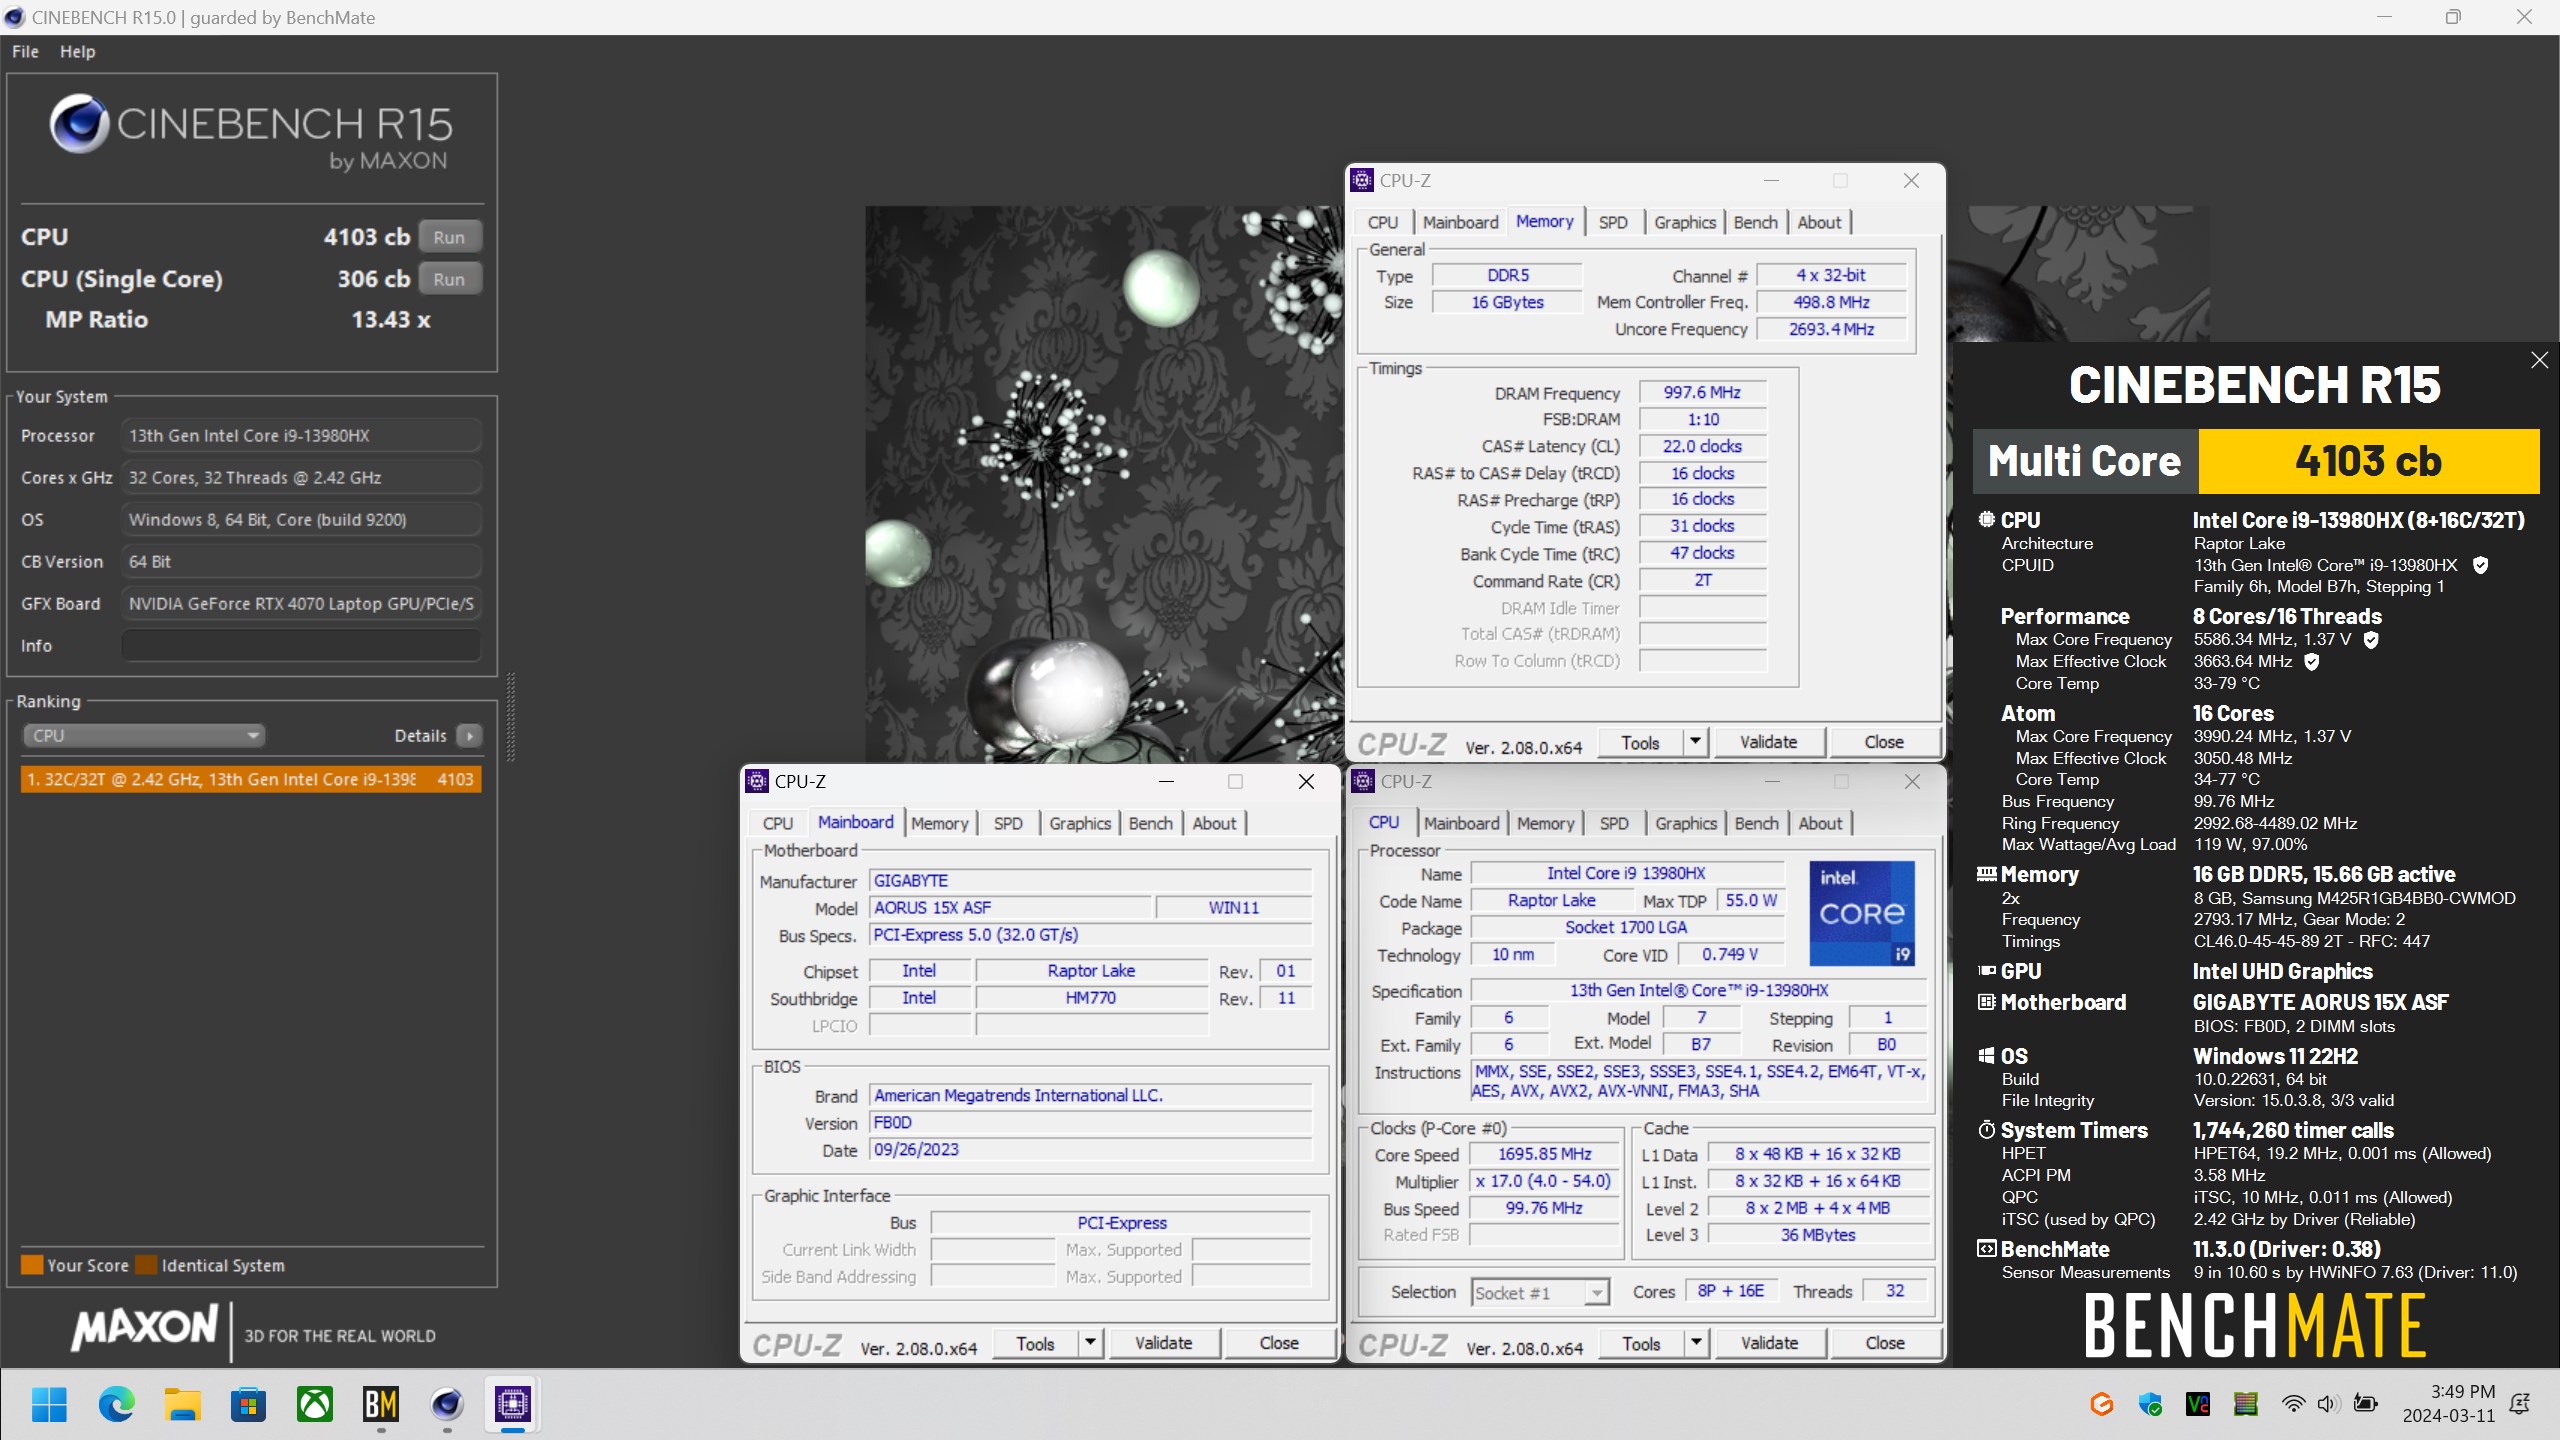Screen dimensions: 2560x1440
Task: Open Tools dropdown arrow in CPU-Z Memory window
Action: pyautogui.click(x=1695, y=742)
